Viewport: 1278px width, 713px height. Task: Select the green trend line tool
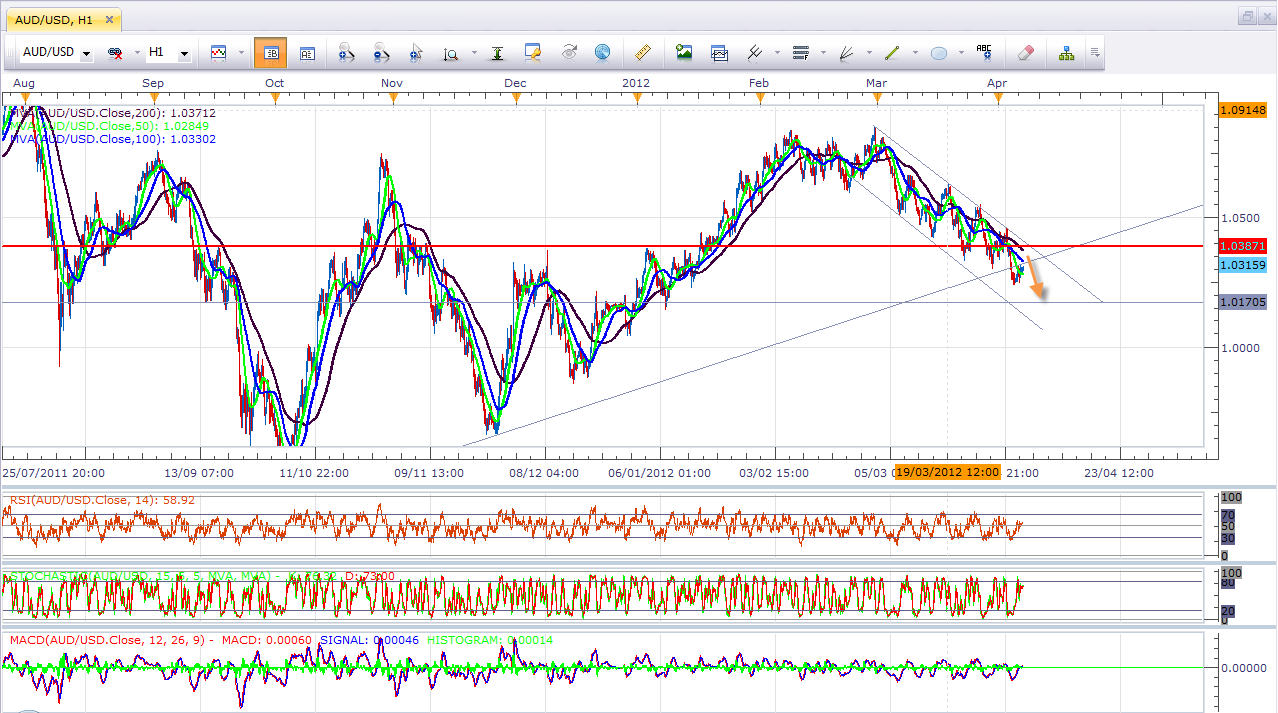click(892, 52)
